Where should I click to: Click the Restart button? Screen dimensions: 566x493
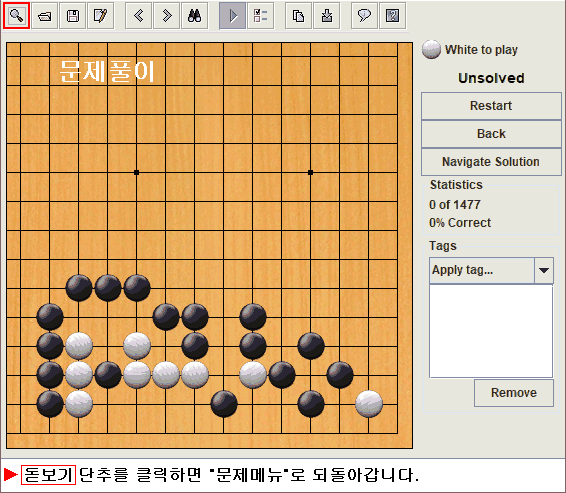click(491, 106)
